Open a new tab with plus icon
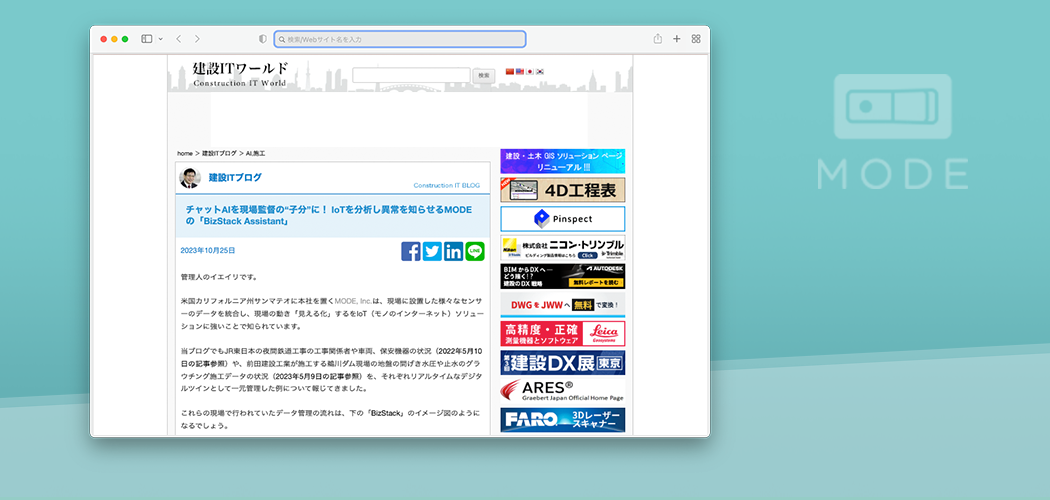Viewport: 1050px width, 500px height. (677, 39)
